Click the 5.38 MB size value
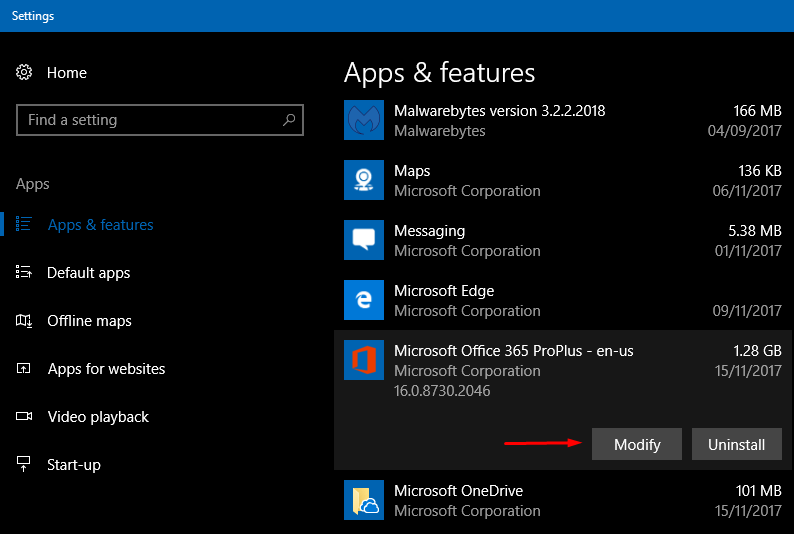794x534 pixels. [x=755, y=231]
